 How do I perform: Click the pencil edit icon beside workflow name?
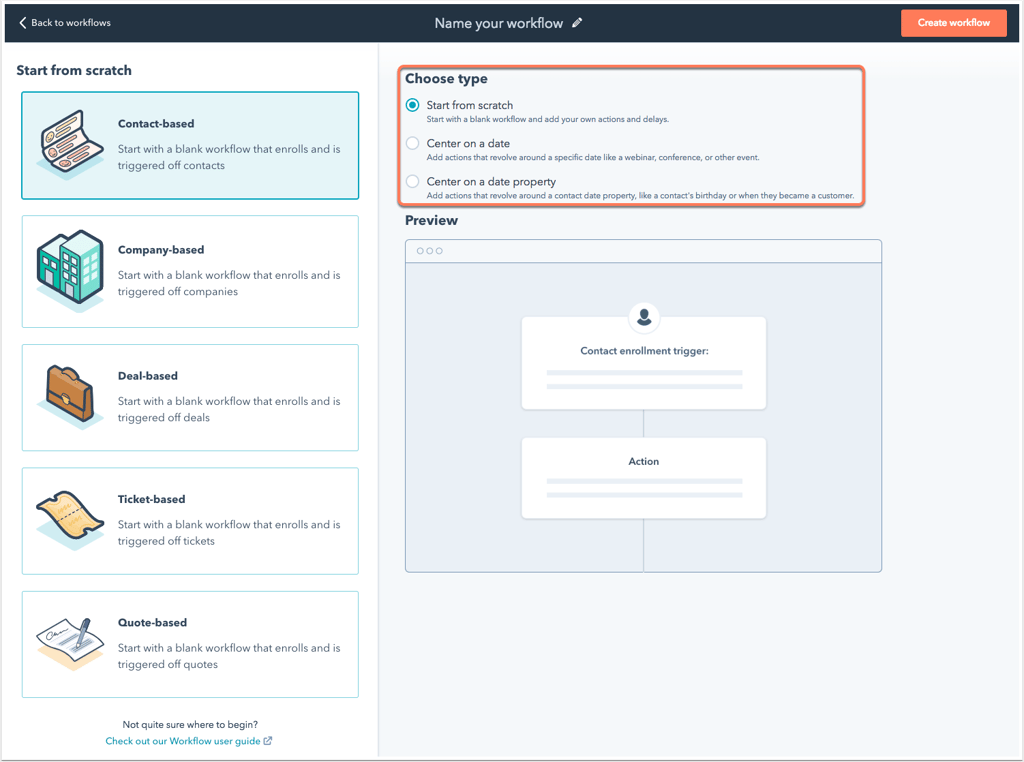pyautogui.click(x=577, y=23)
